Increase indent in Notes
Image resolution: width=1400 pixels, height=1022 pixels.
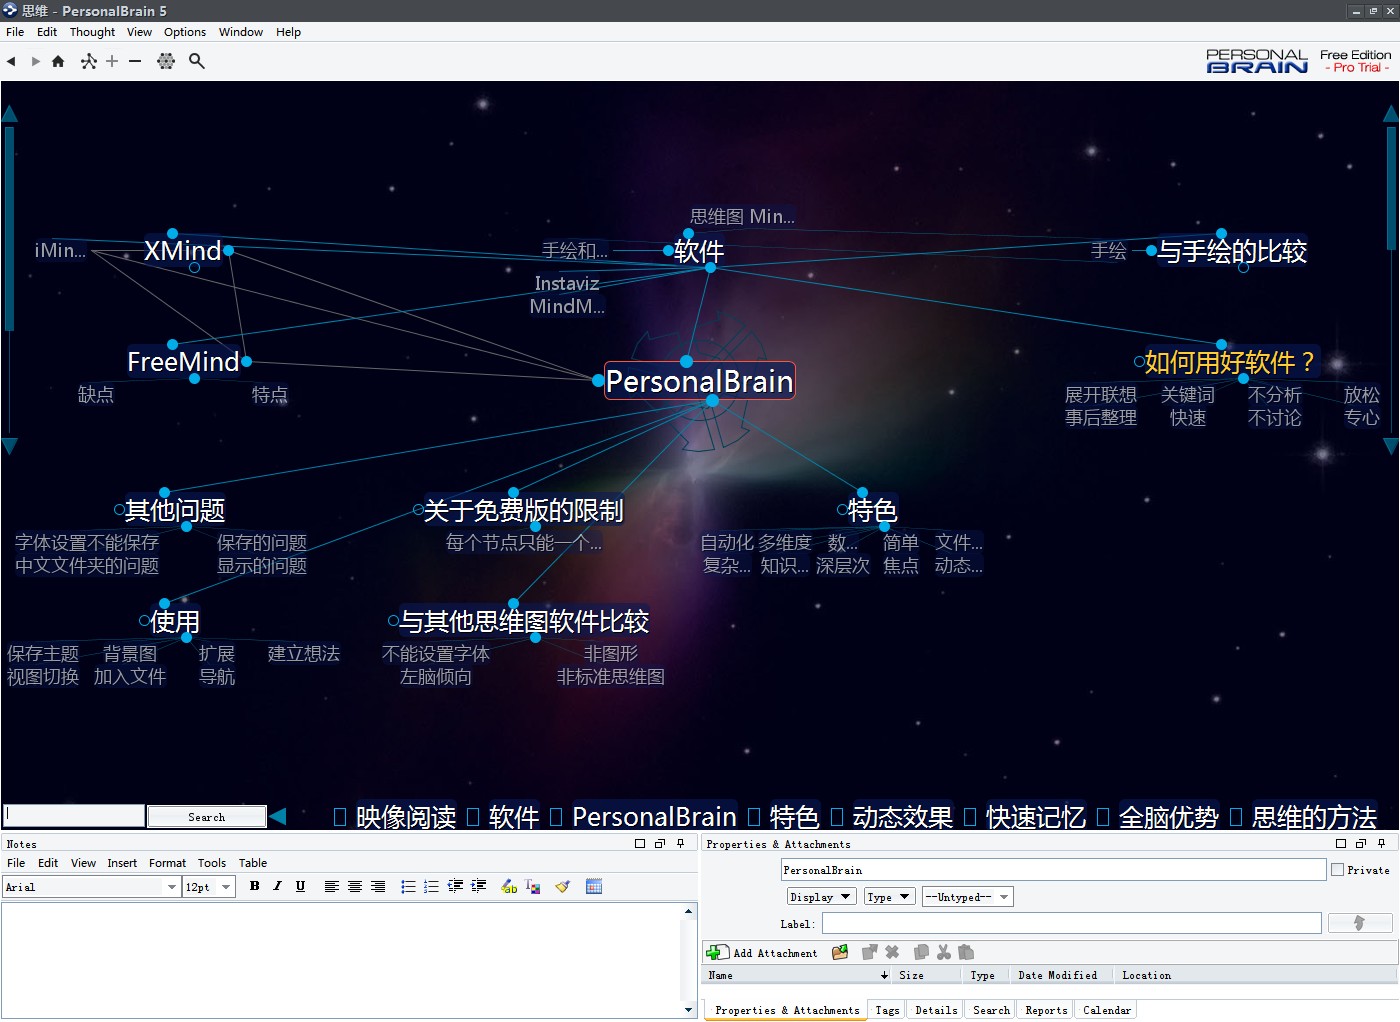pos(479,886)
